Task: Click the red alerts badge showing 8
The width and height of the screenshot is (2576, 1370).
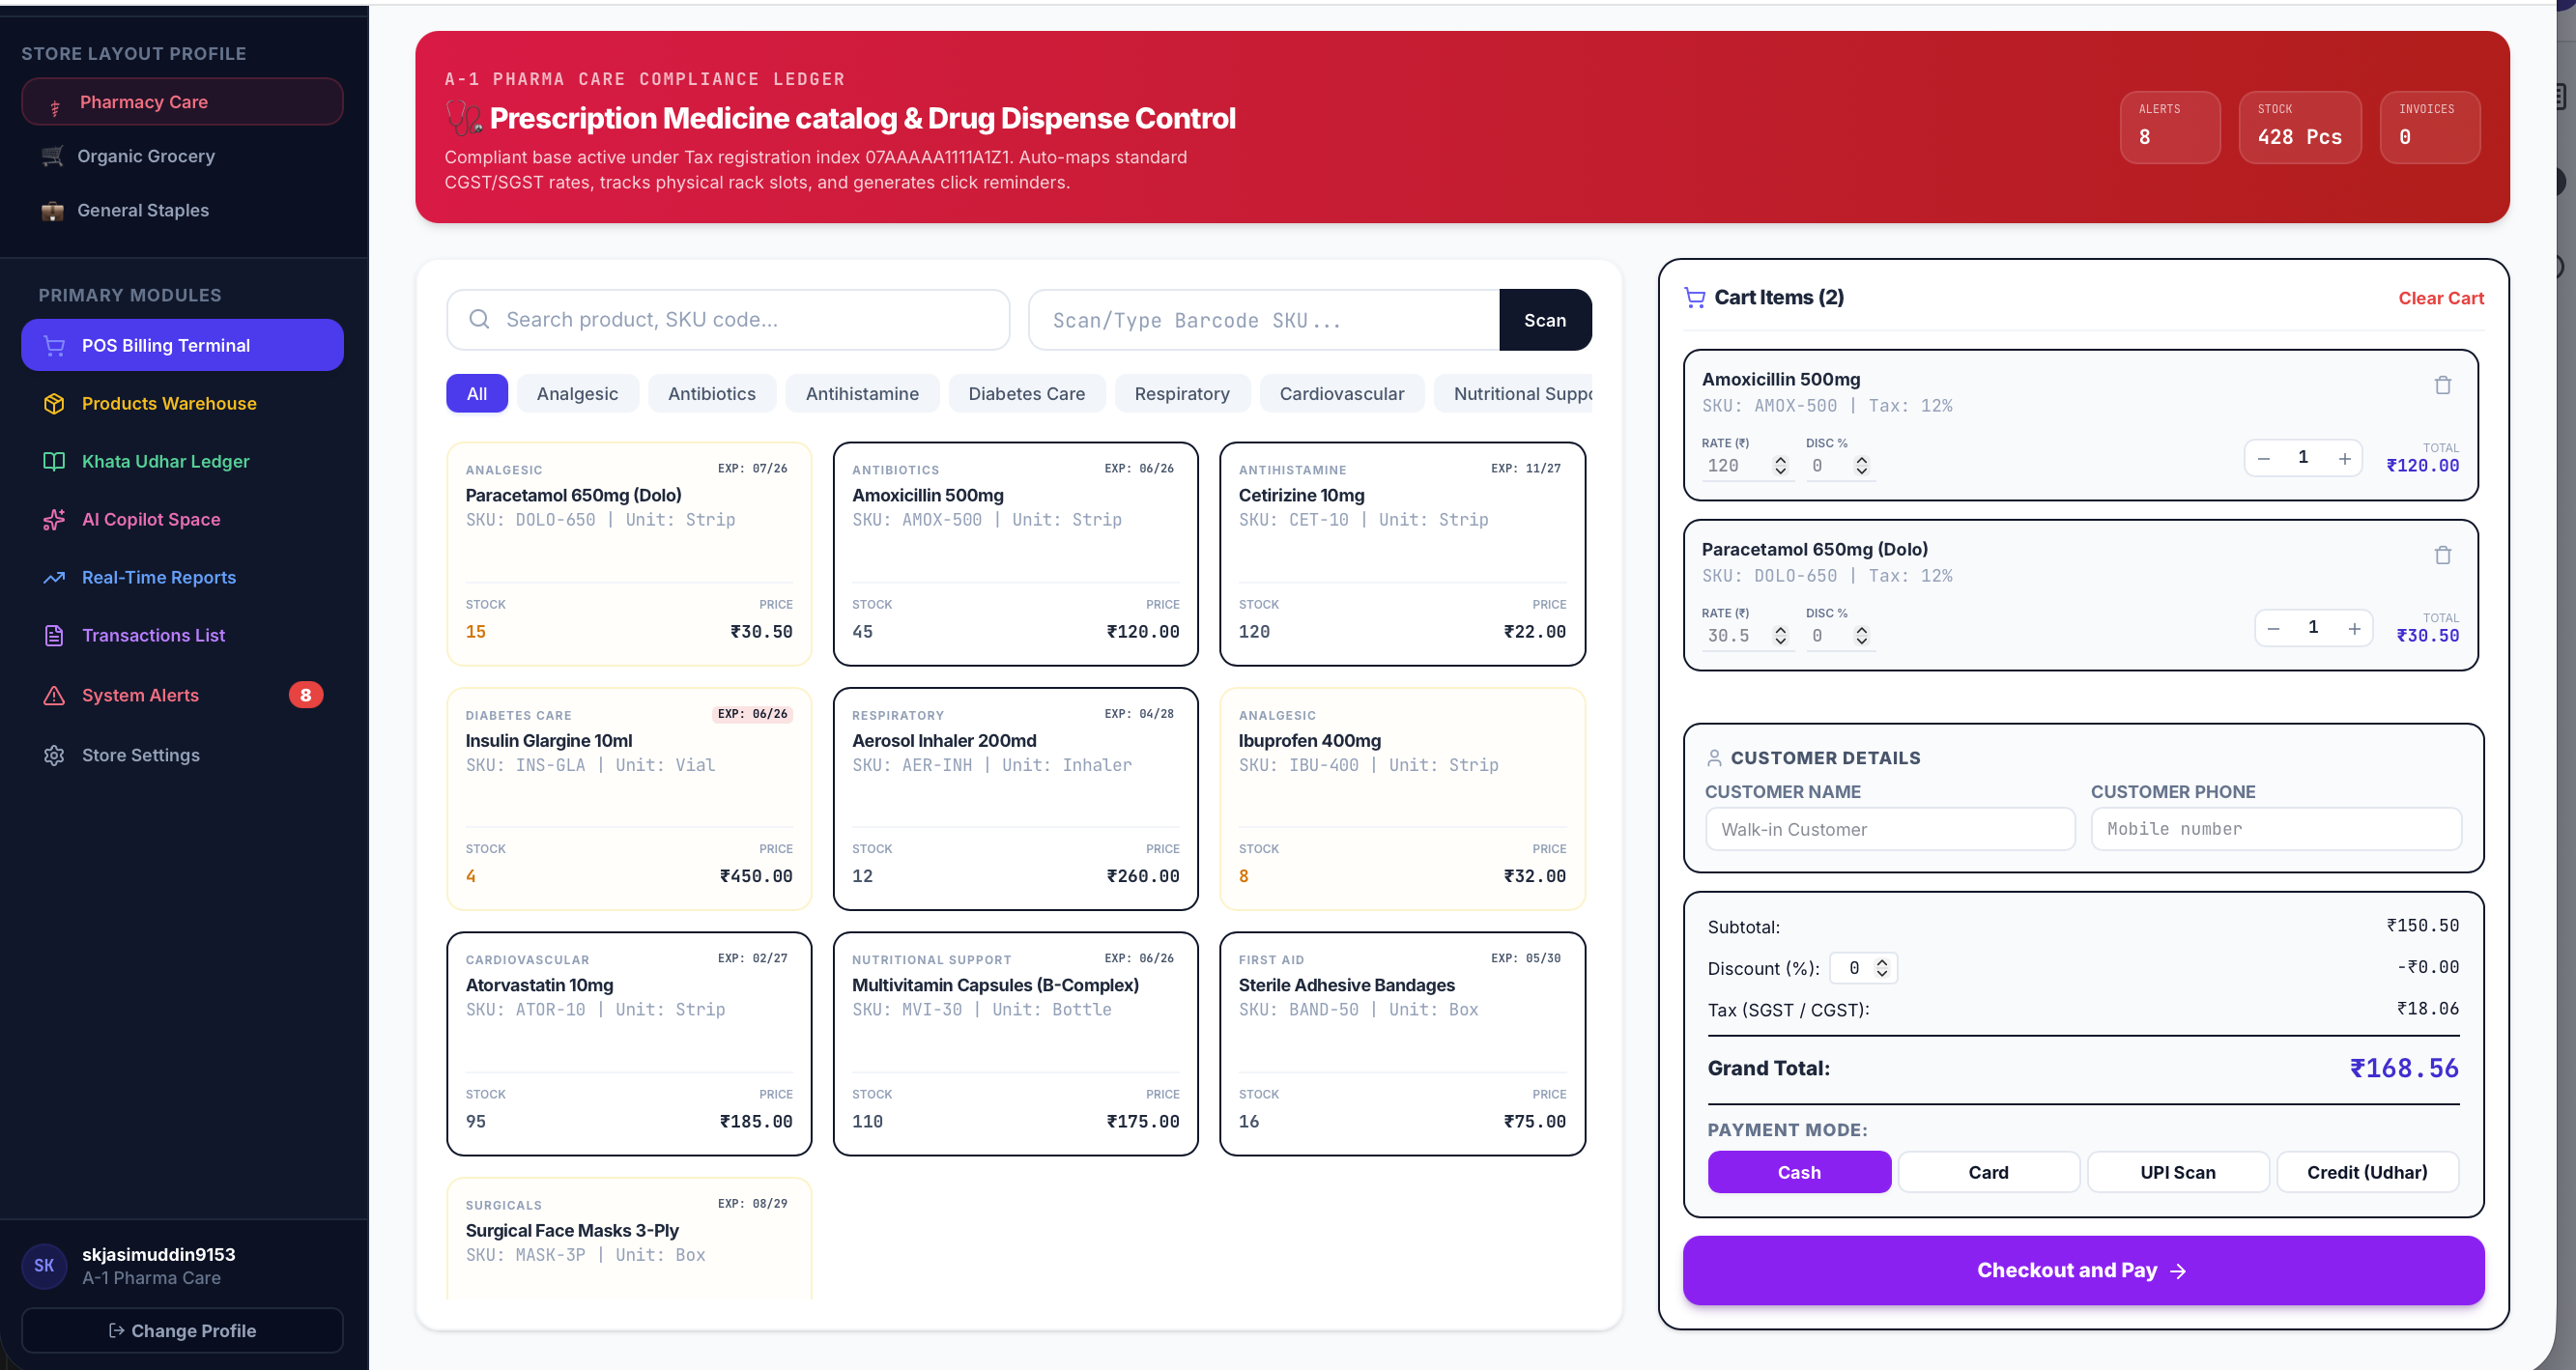Action: point(306,695)
